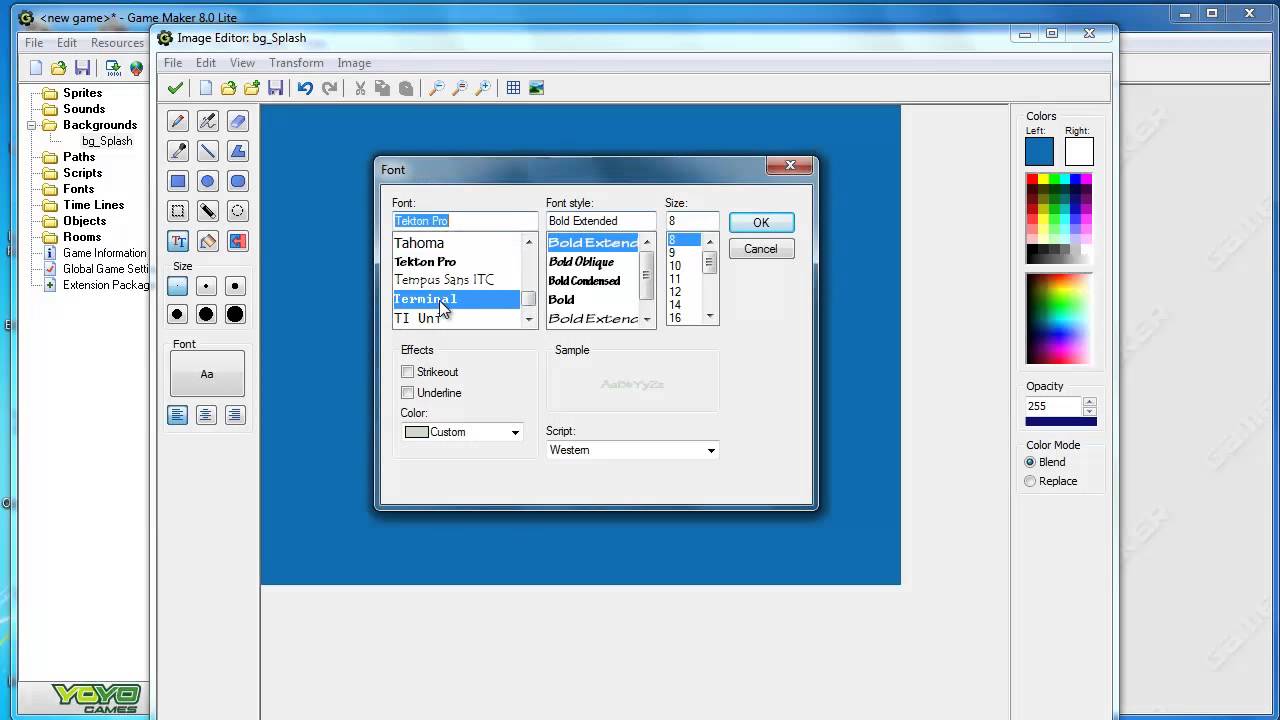Viewport: 1280px width, 720px height.
Task: Select the Replace color mode
Action: tap(1030, 481)
